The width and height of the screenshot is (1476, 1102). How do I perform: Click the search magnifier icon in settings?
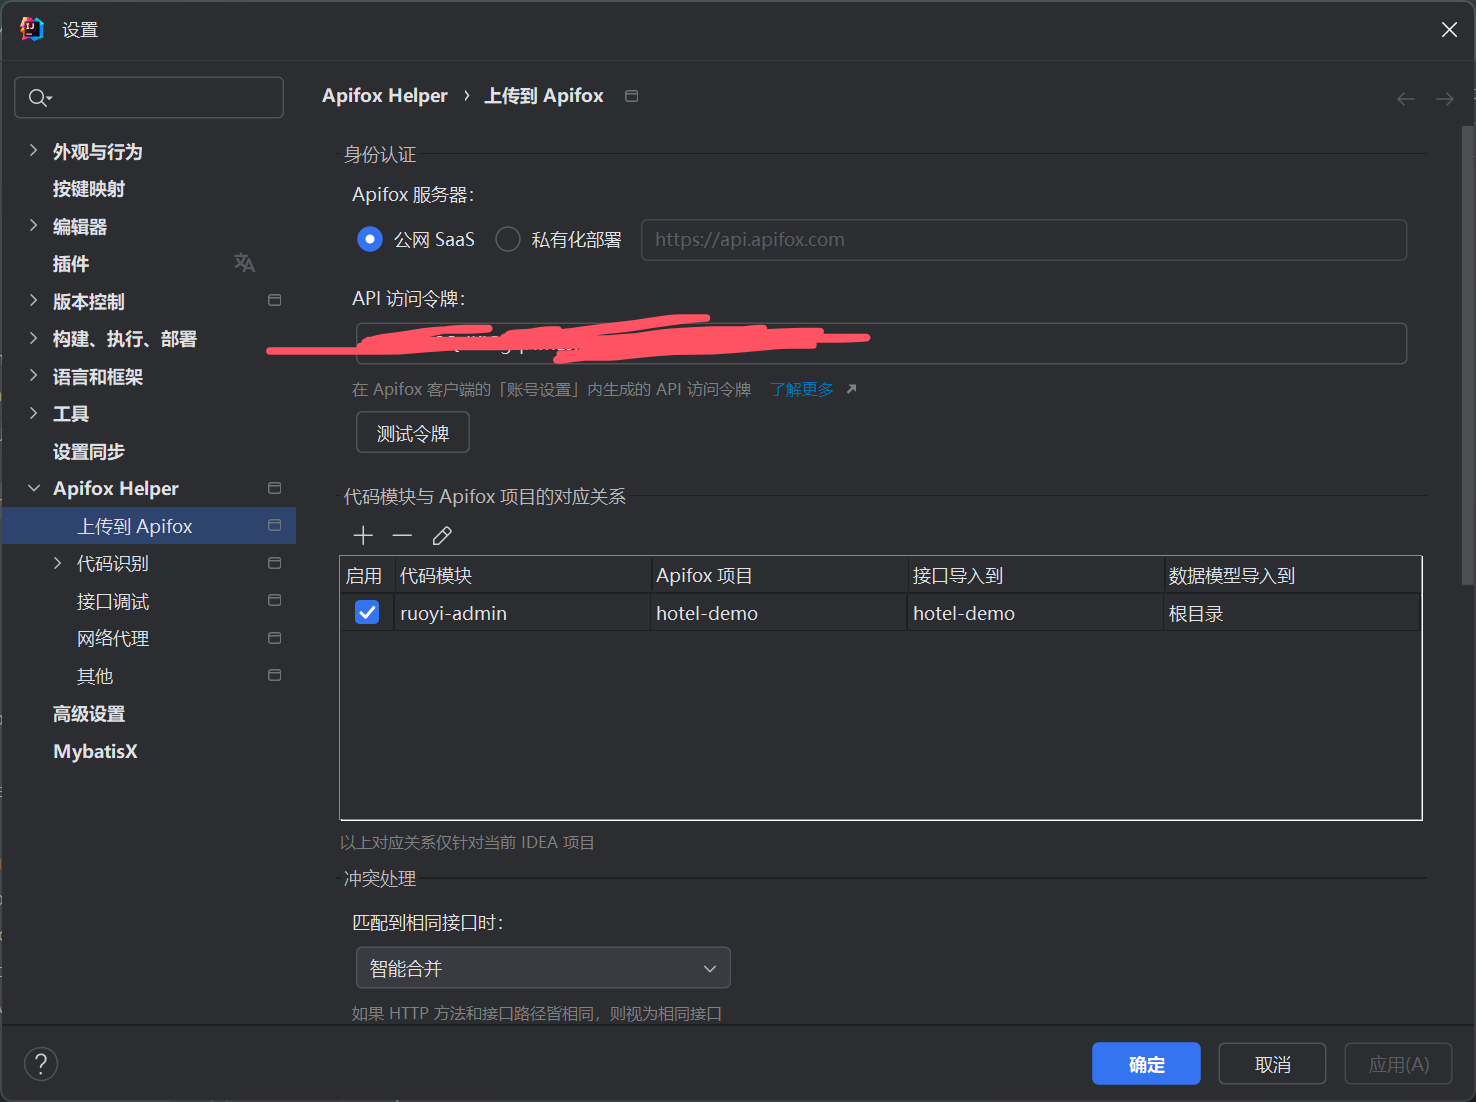[x=39, y=98]
